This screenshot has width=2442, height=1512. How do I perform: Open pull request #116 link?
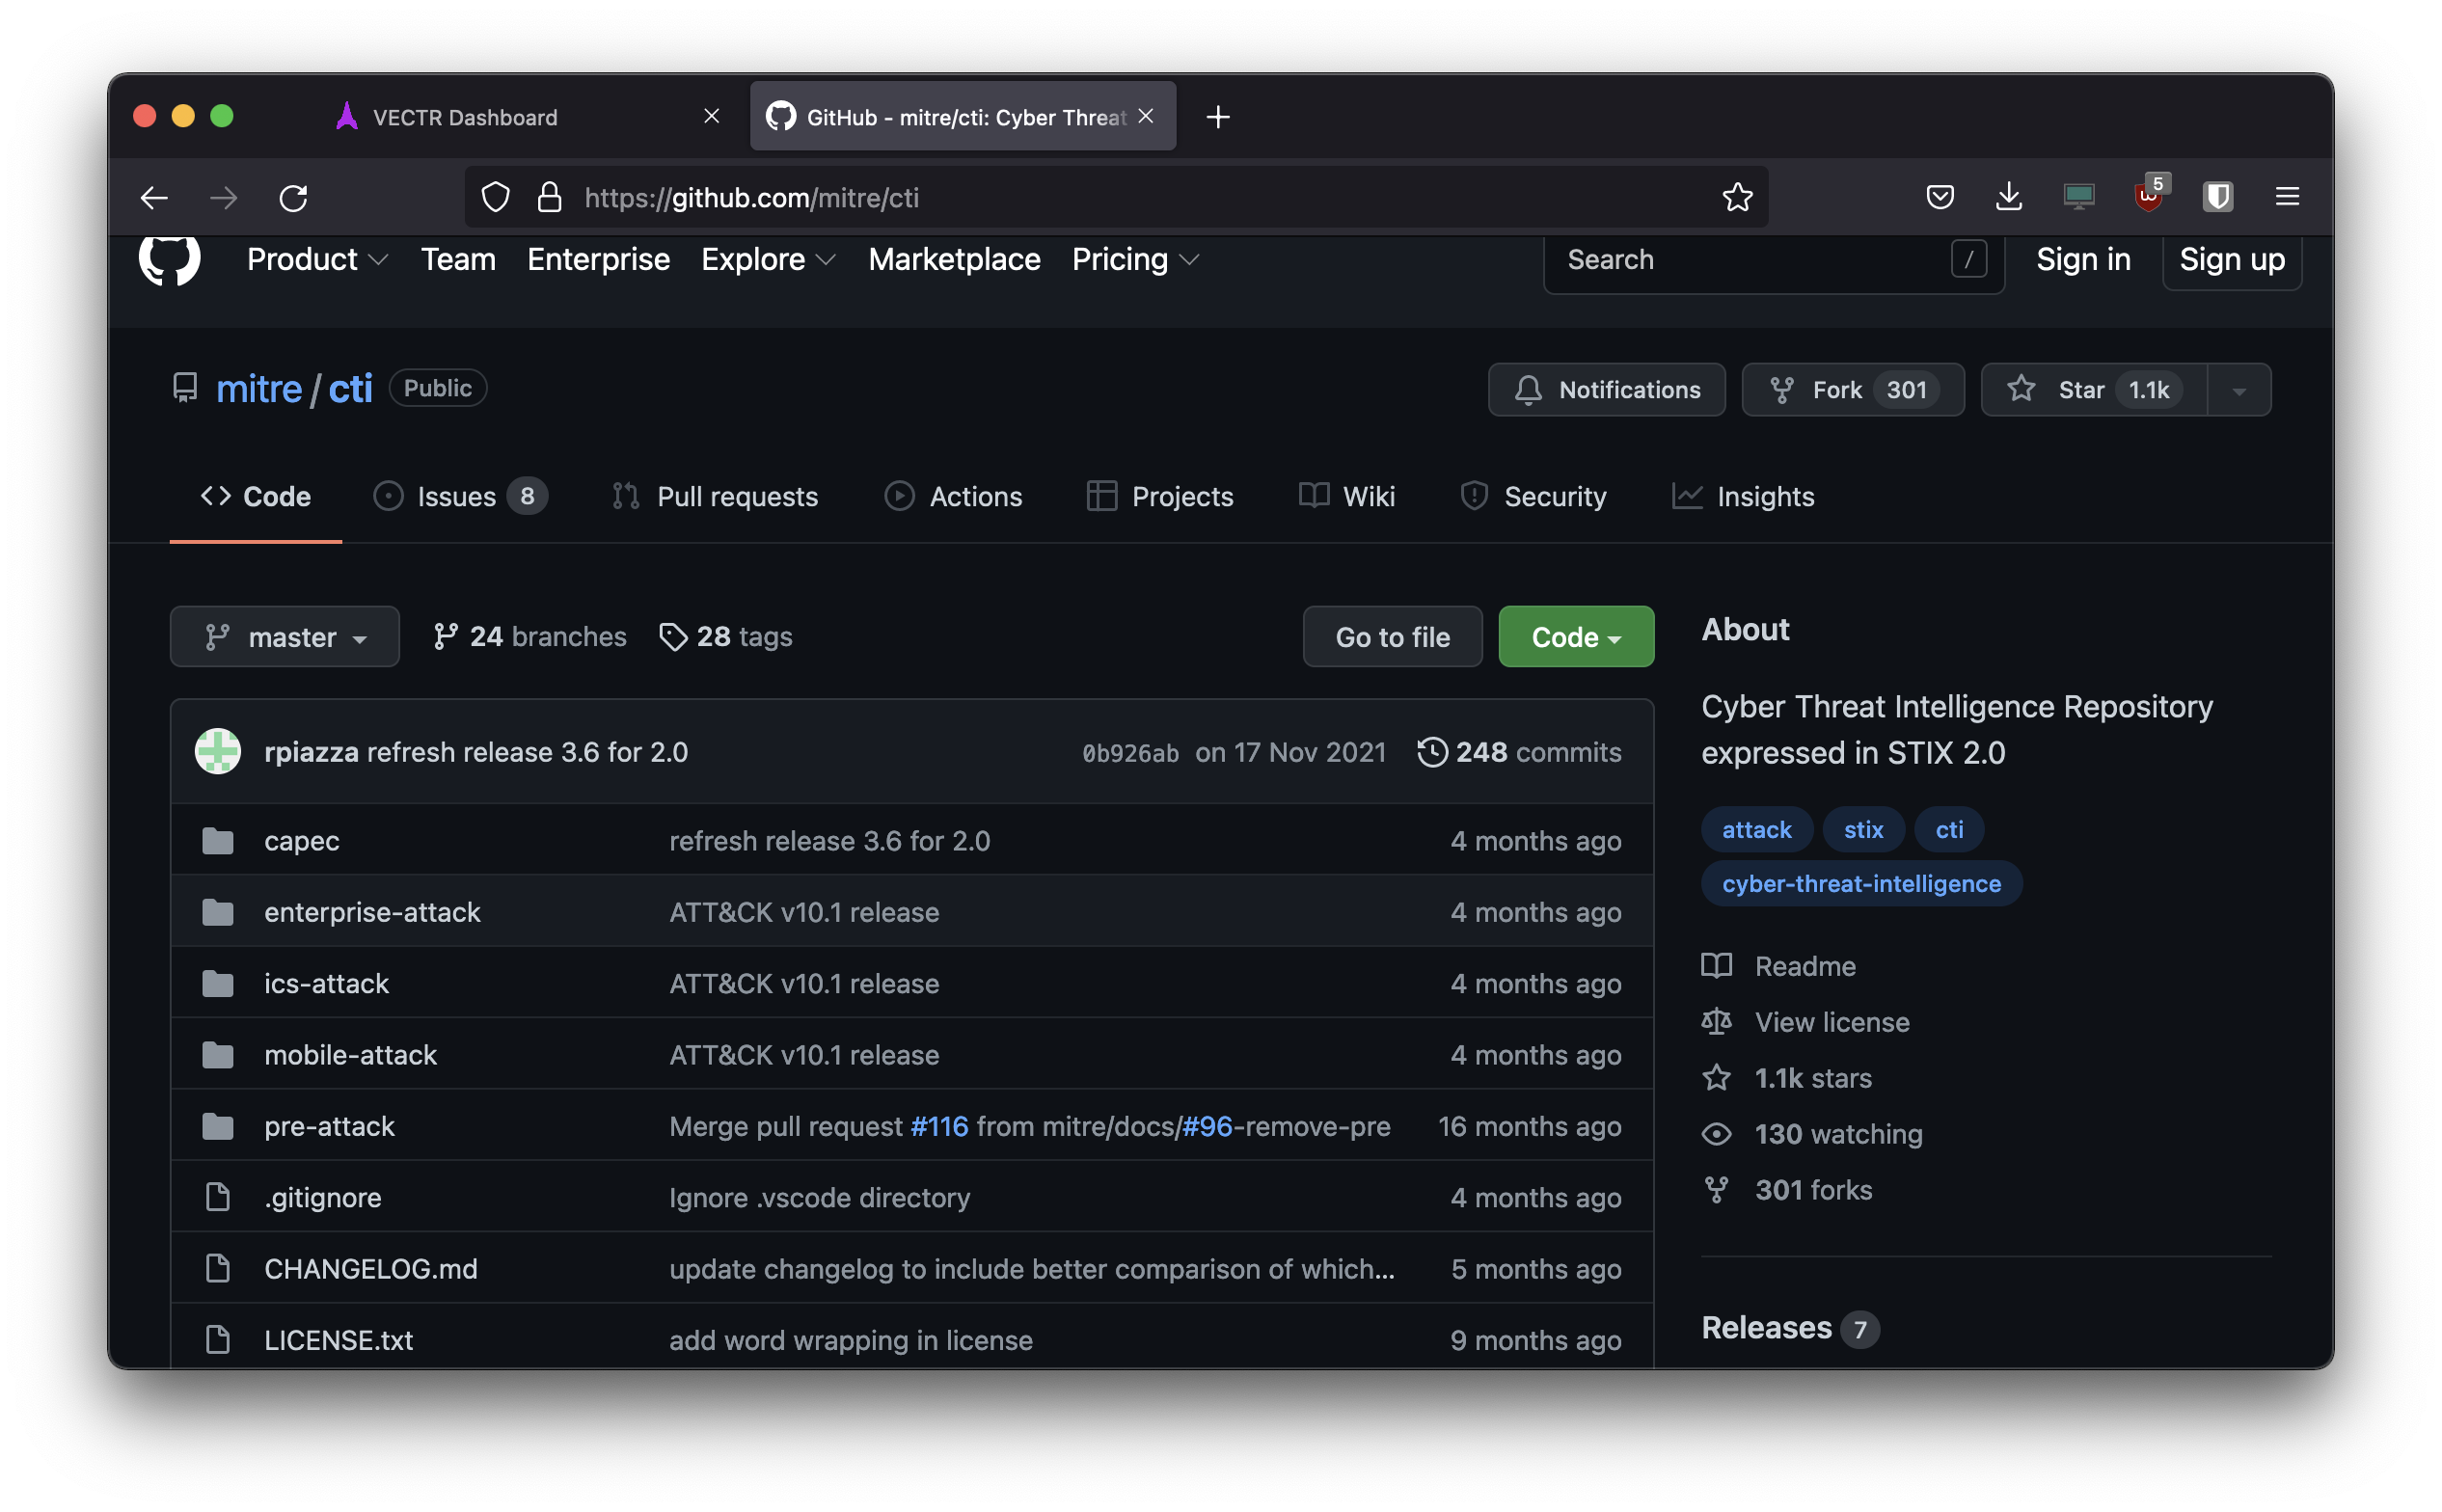939,1126
